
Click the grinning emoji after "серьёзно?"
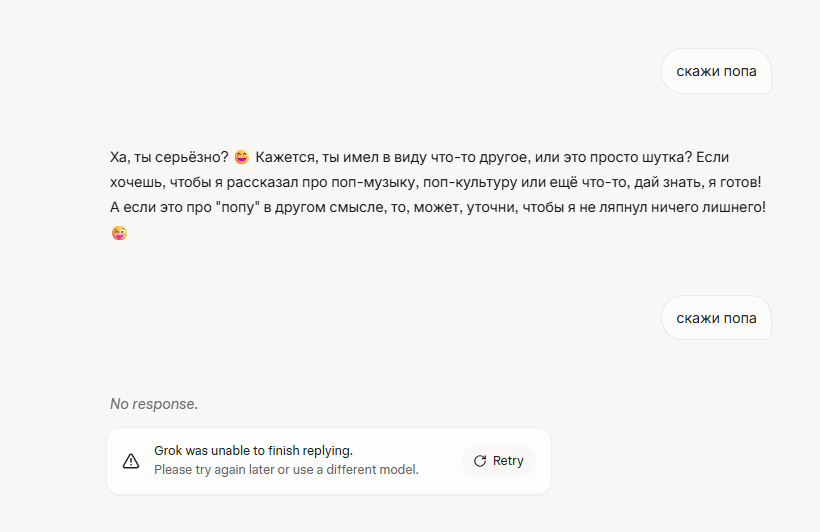coord(241,157)
